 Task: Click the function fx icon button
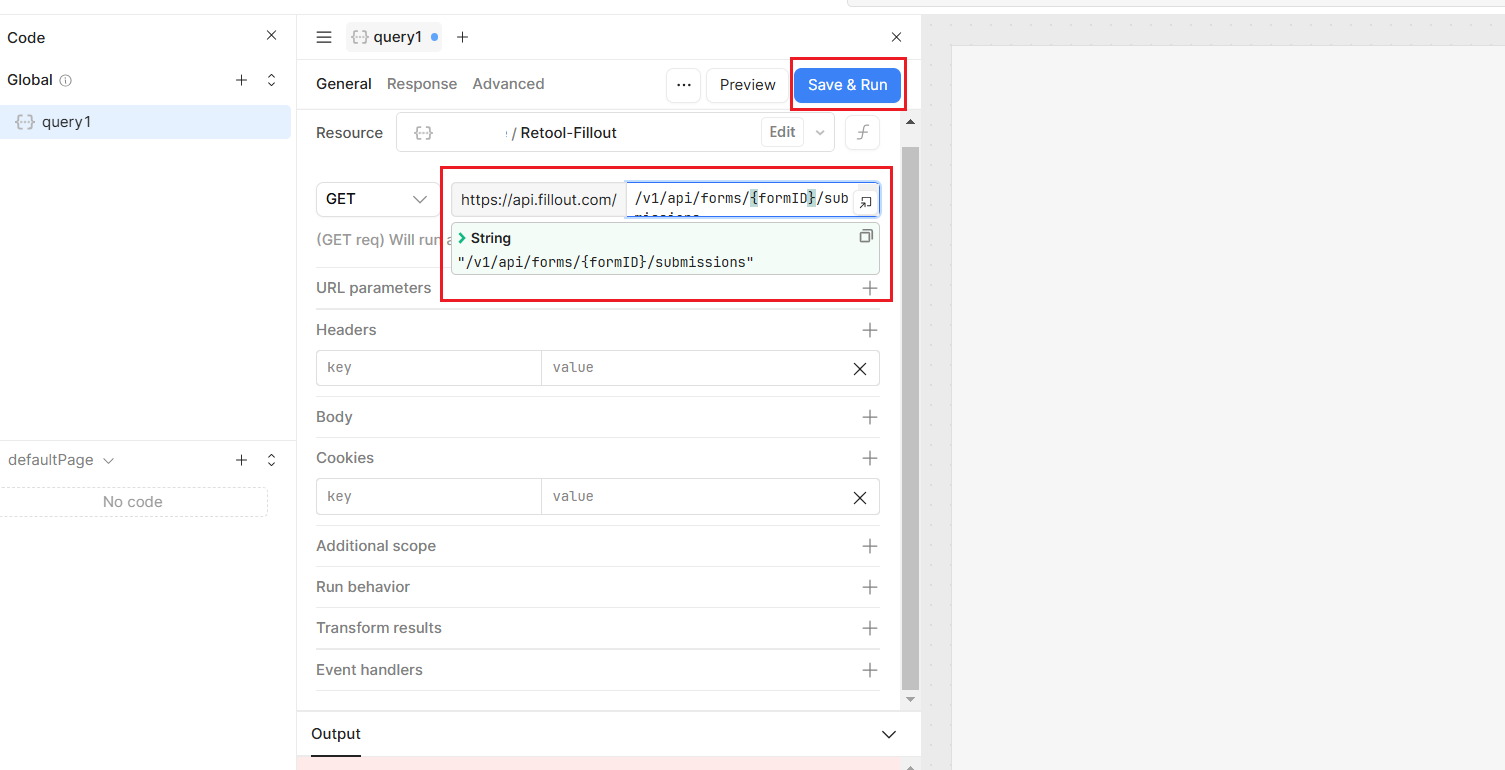pyautogui.click(x=862, y=132)
